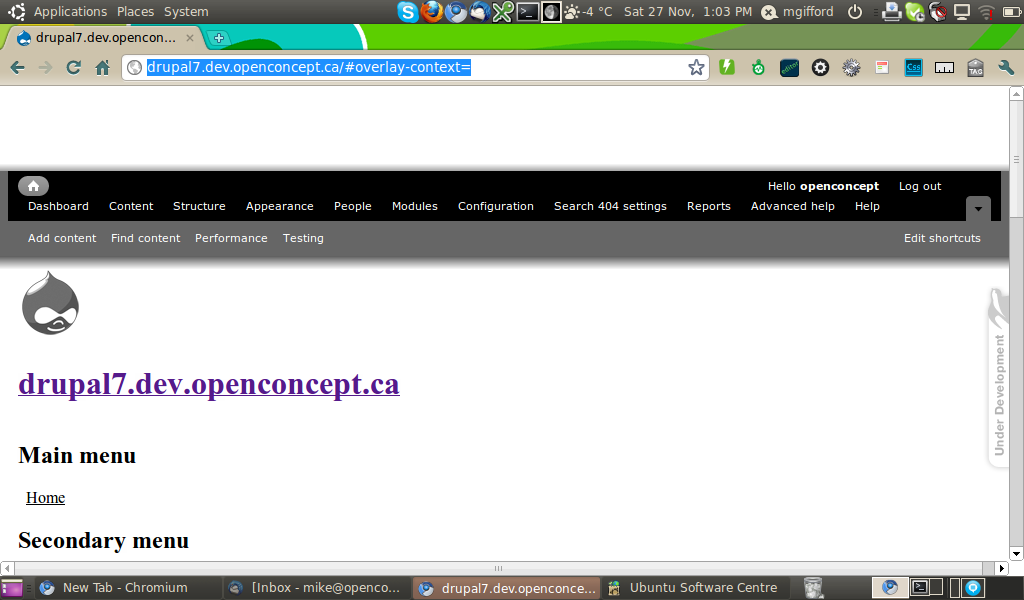Go back with the browser back arrow
The height and width of the screenshot is (600, 1024).
coord(18,67)
